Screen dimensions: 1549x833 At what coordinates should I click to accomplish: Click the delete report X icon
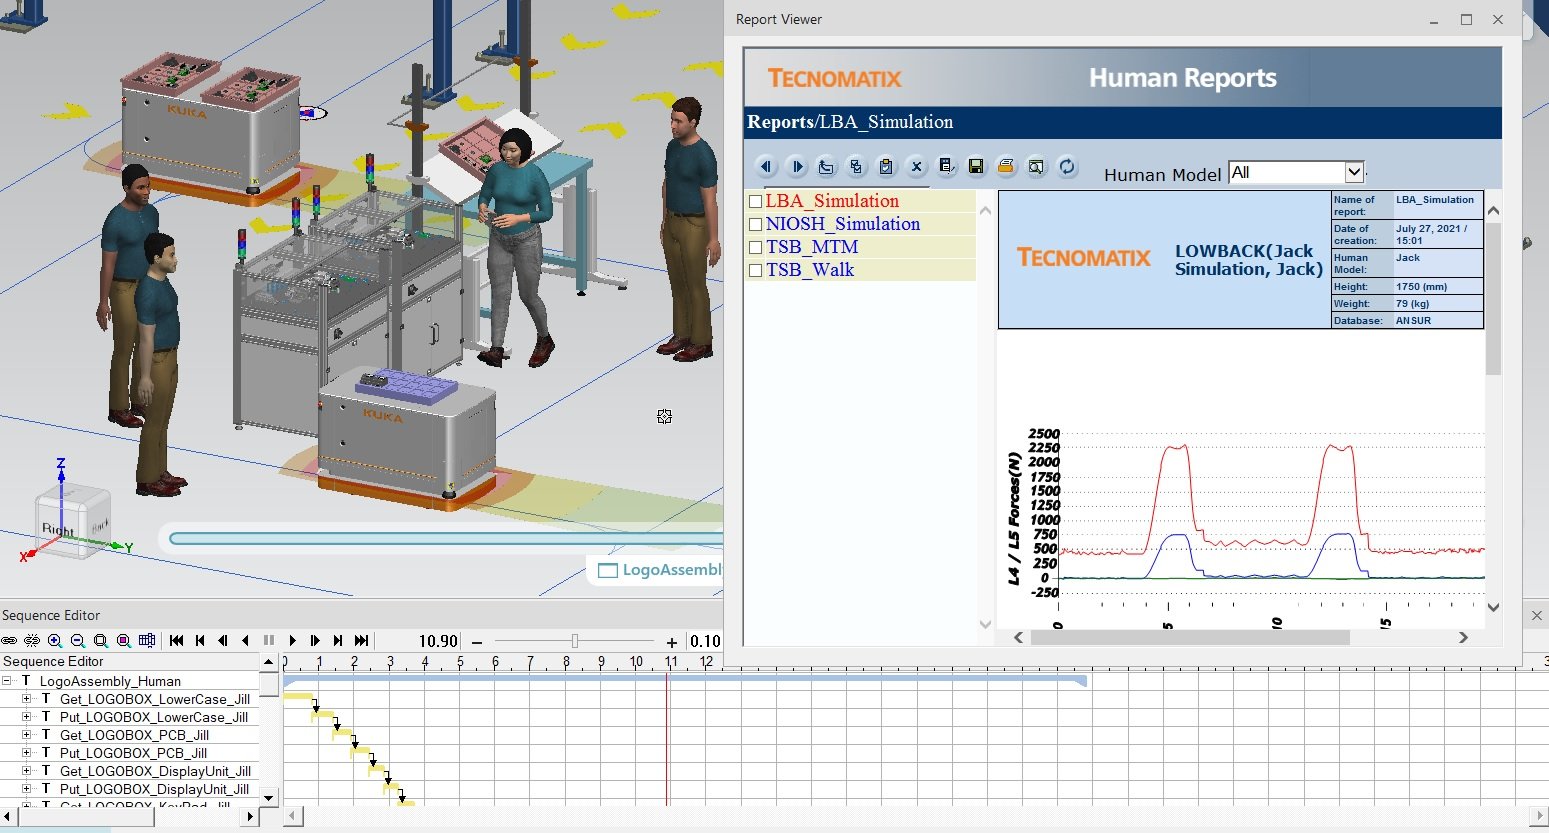(x=916, y=167)
